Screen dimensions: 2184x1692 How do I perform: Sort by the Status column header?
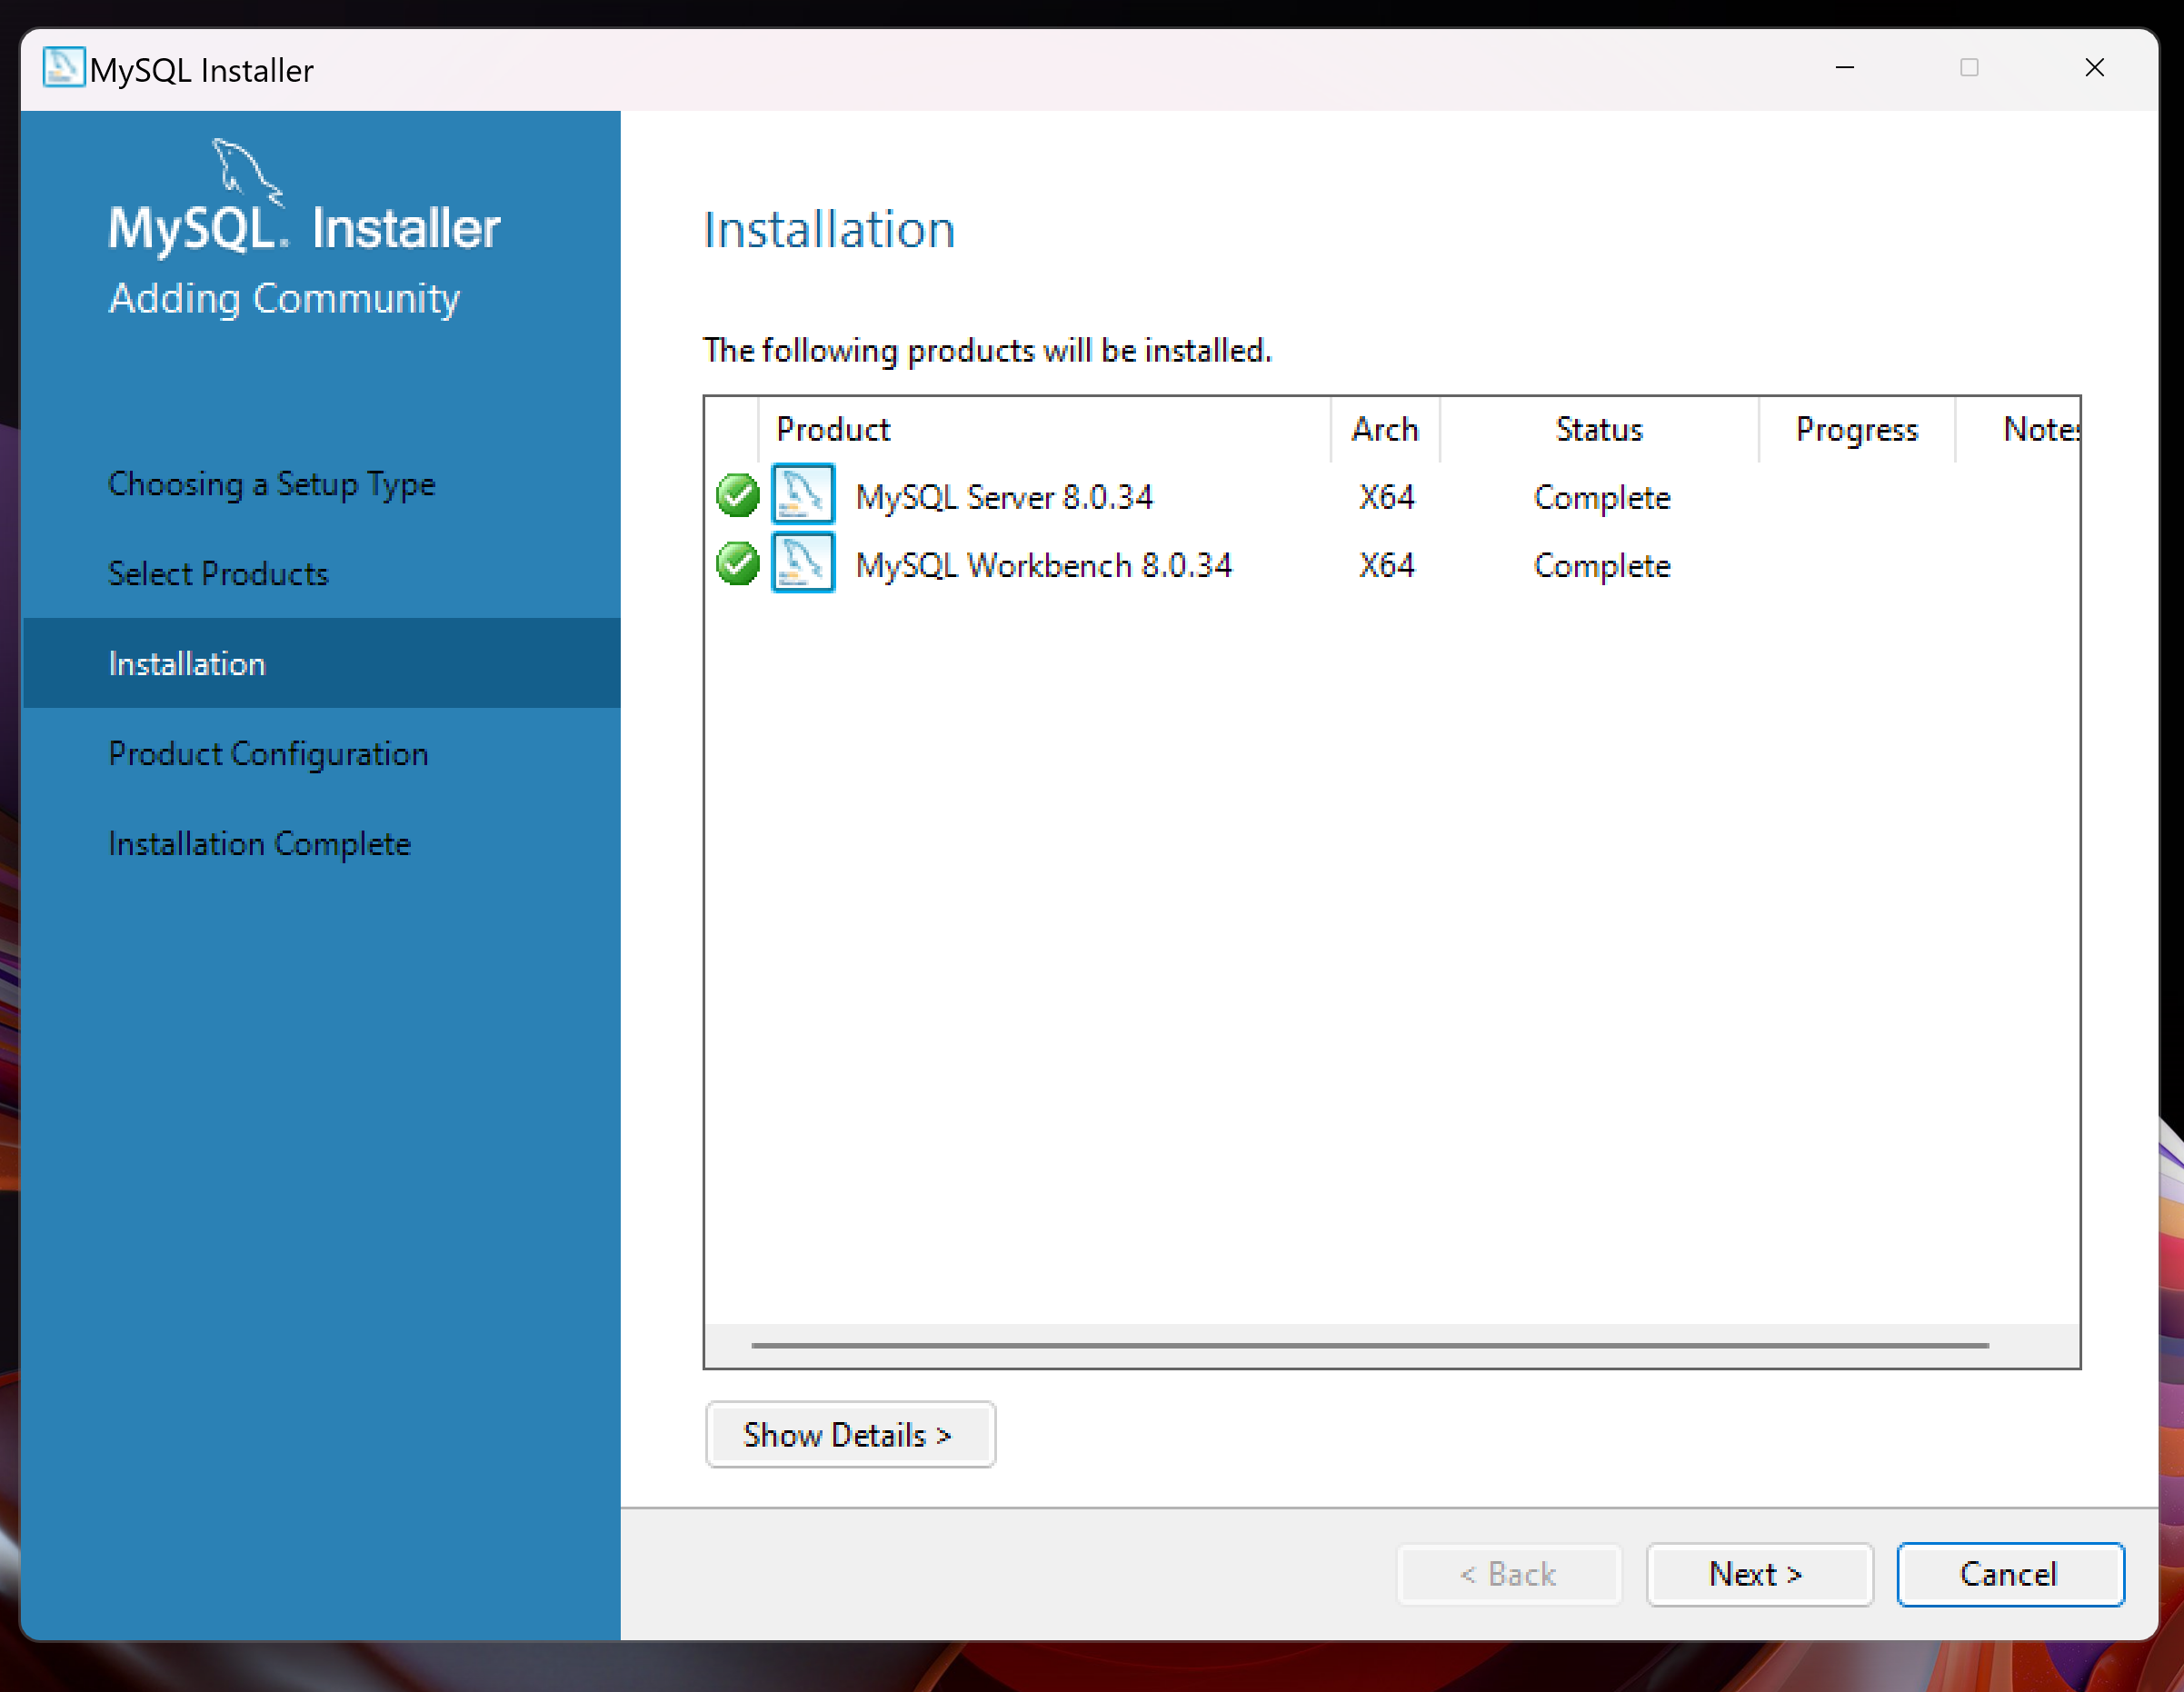1598,429
